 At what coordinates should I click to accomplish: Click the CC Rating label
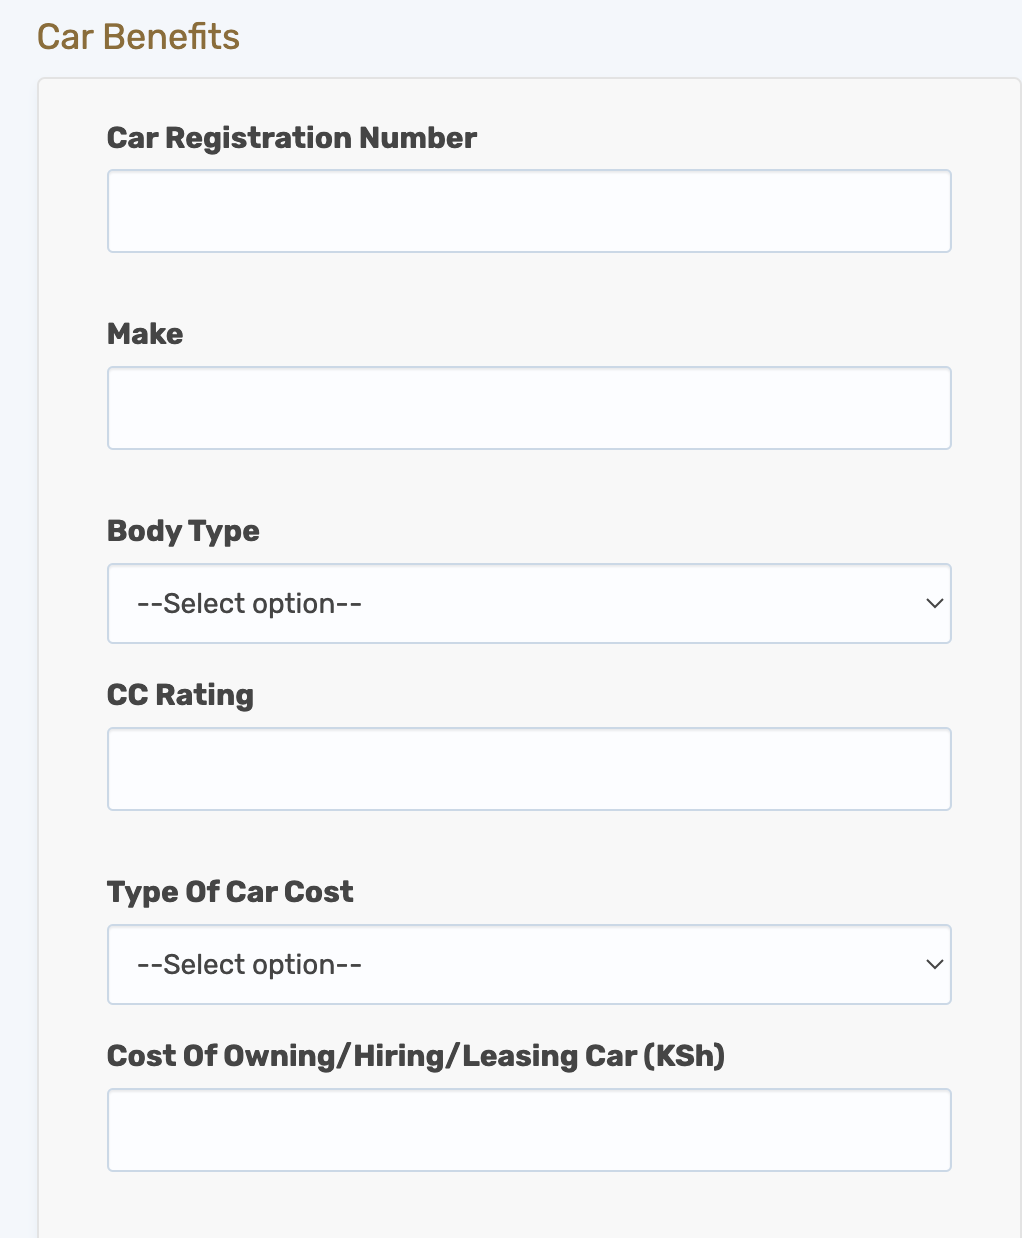click(x=180, y=695)
